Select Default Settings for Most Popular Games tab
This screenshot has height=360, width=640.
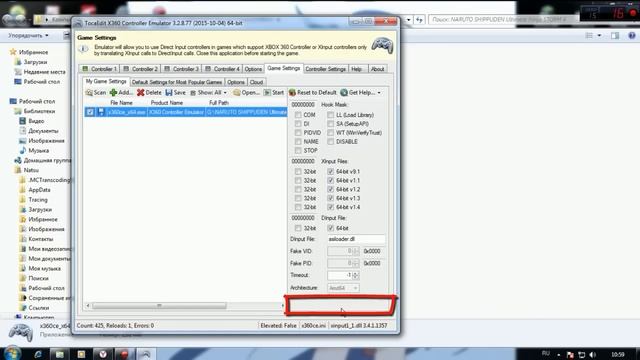point(177,82)
